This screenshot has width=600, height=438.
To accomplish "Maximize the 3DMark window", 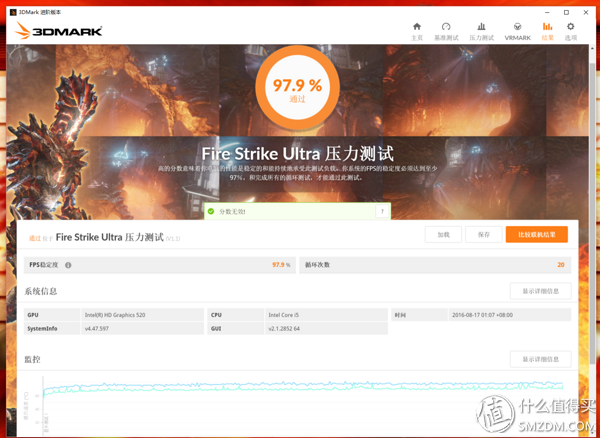I will 567,12.
